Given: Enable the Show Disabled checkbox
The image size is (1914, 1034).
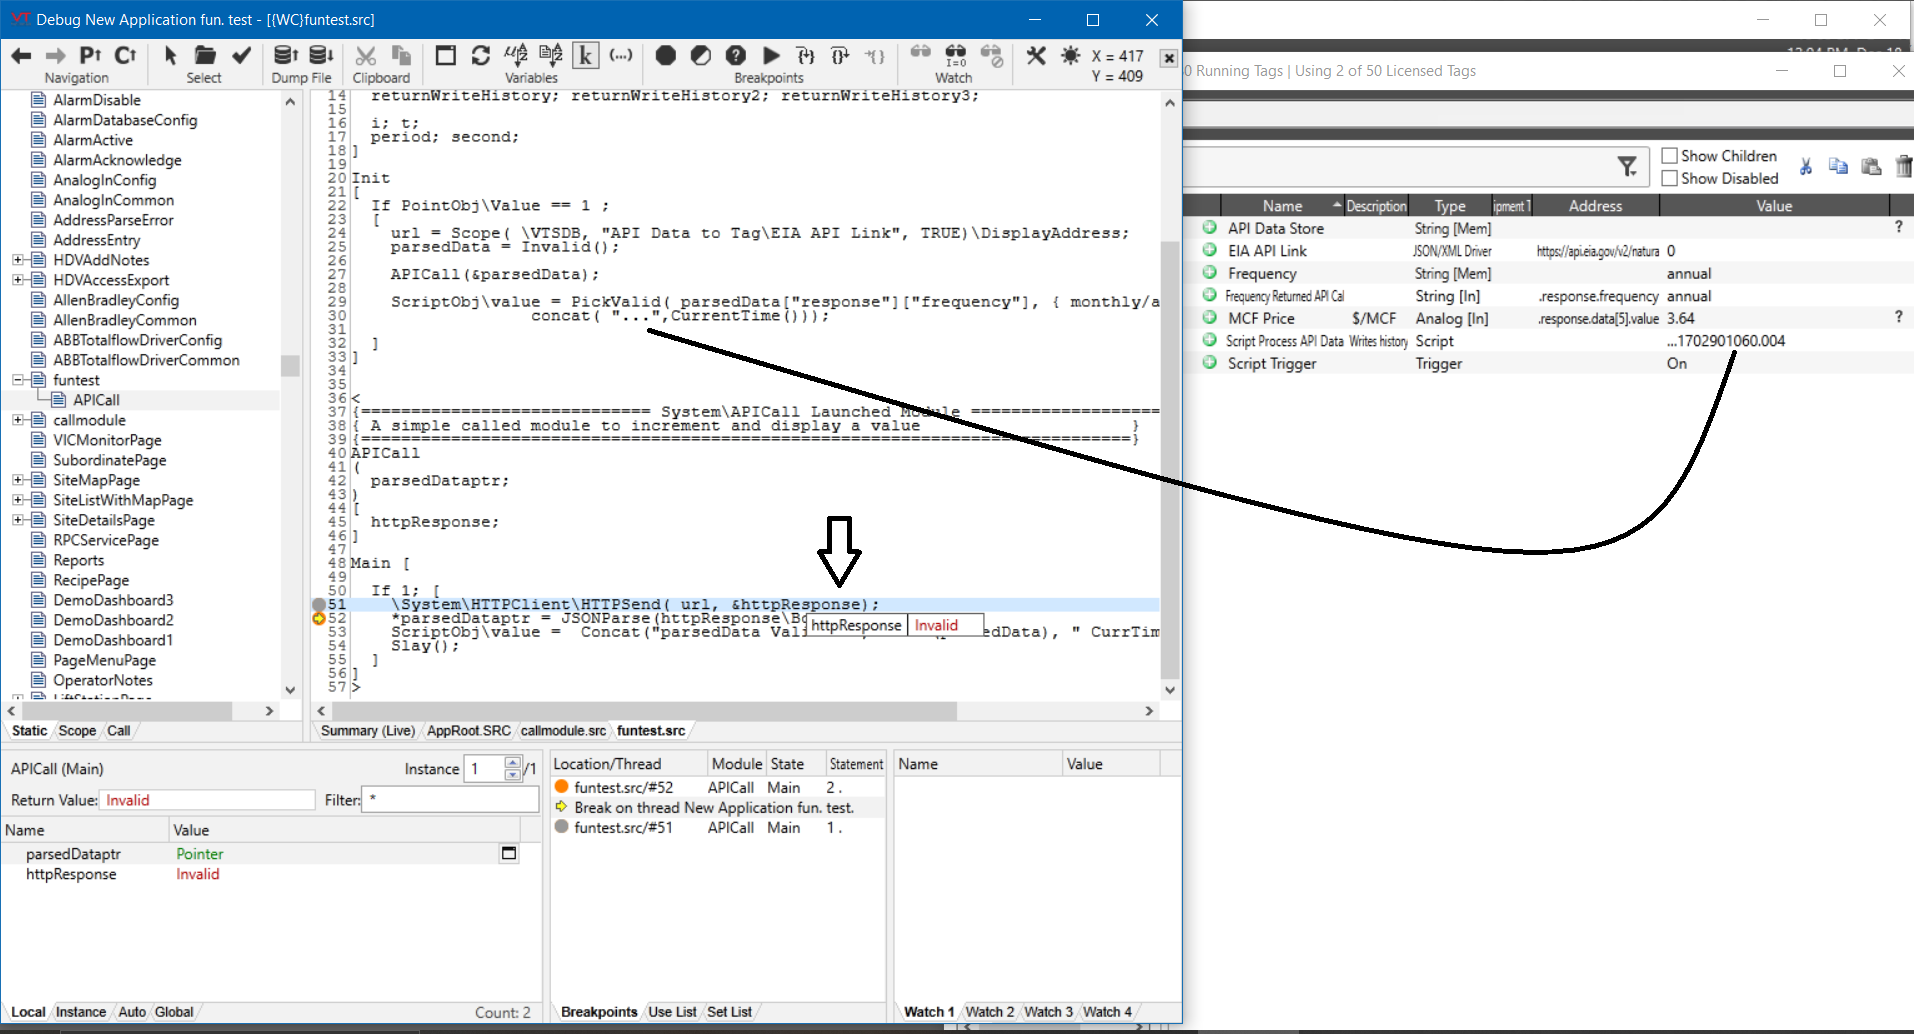Looking at the screenshot, I should (1669, 178).
